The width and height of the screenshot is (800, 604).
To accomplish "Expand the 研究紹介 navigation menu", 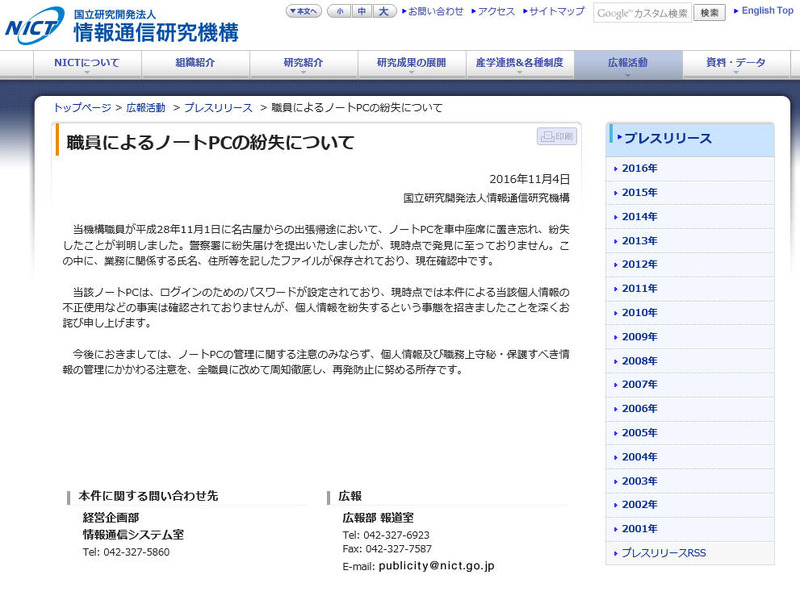I will tap(302, 63).
